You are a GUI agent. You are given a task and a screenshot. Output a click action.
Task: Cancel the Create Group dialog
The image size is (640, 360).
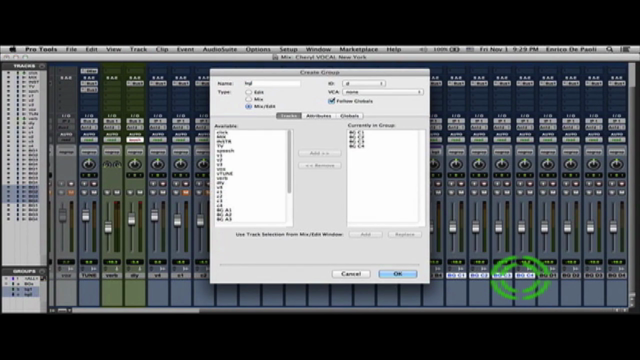point(351,274)
